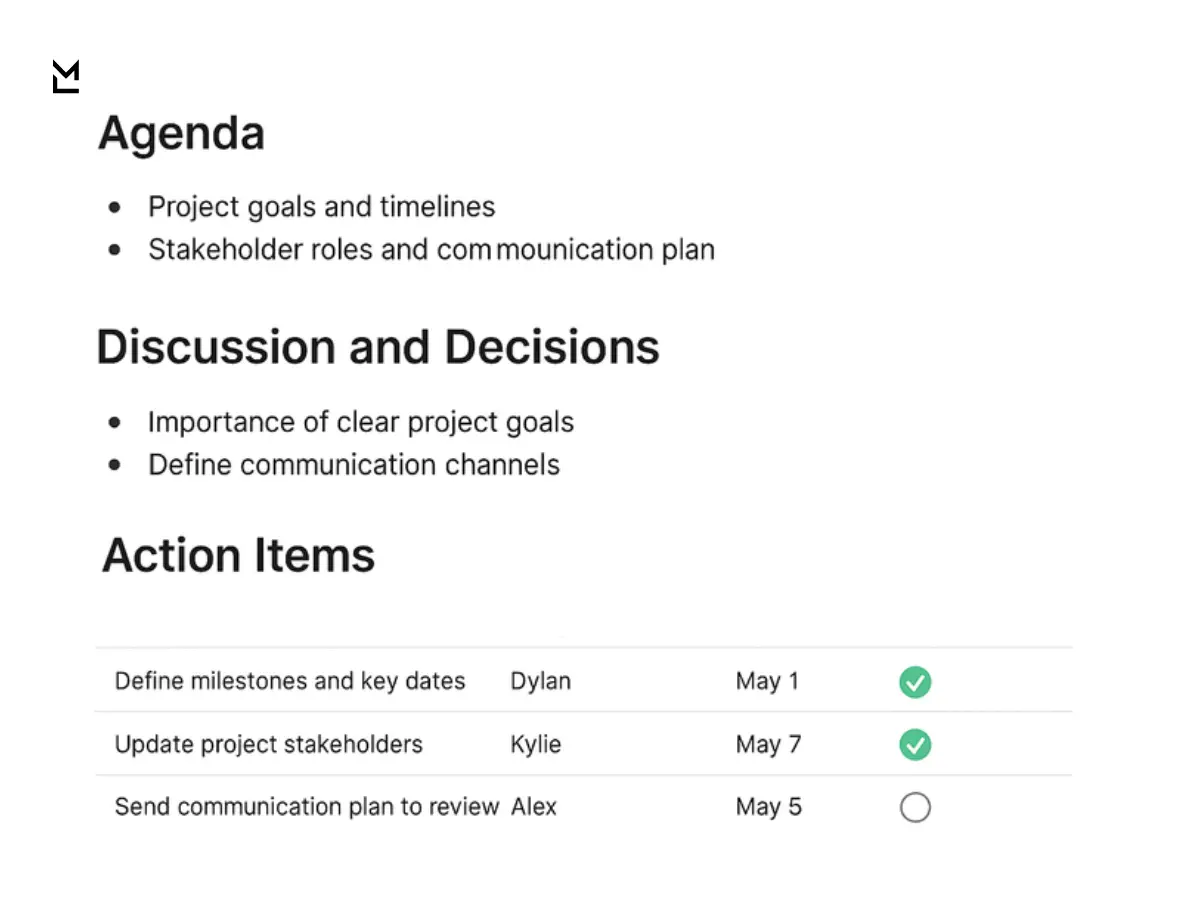Screen dimensions: 1200x900
Task: Collapse the Discussion and Decisions section
Action: tap(378, 347)
